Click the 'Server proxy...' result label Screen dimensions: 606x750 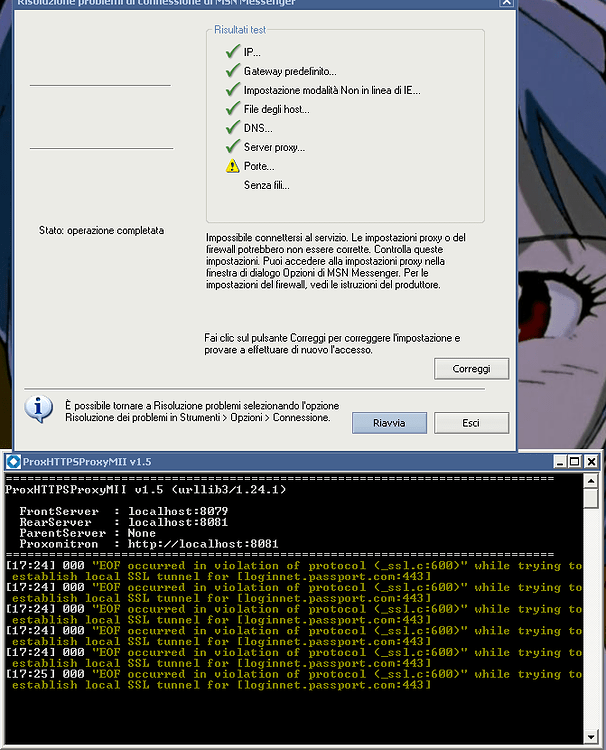click(x=274, y=147)
